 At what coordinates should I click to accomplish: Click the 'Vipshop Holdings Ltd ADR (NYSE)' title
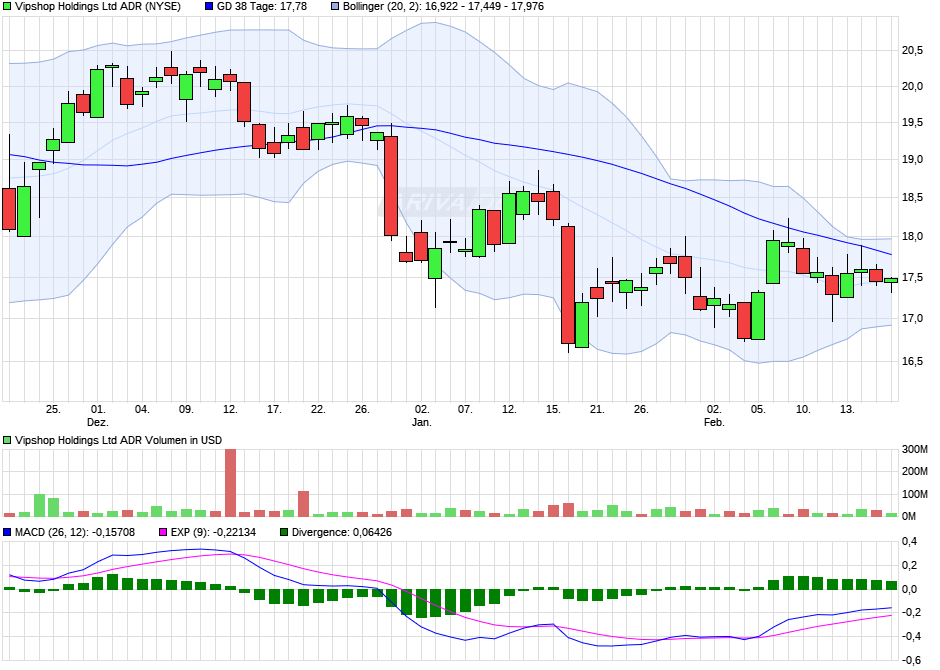(98, 7)
